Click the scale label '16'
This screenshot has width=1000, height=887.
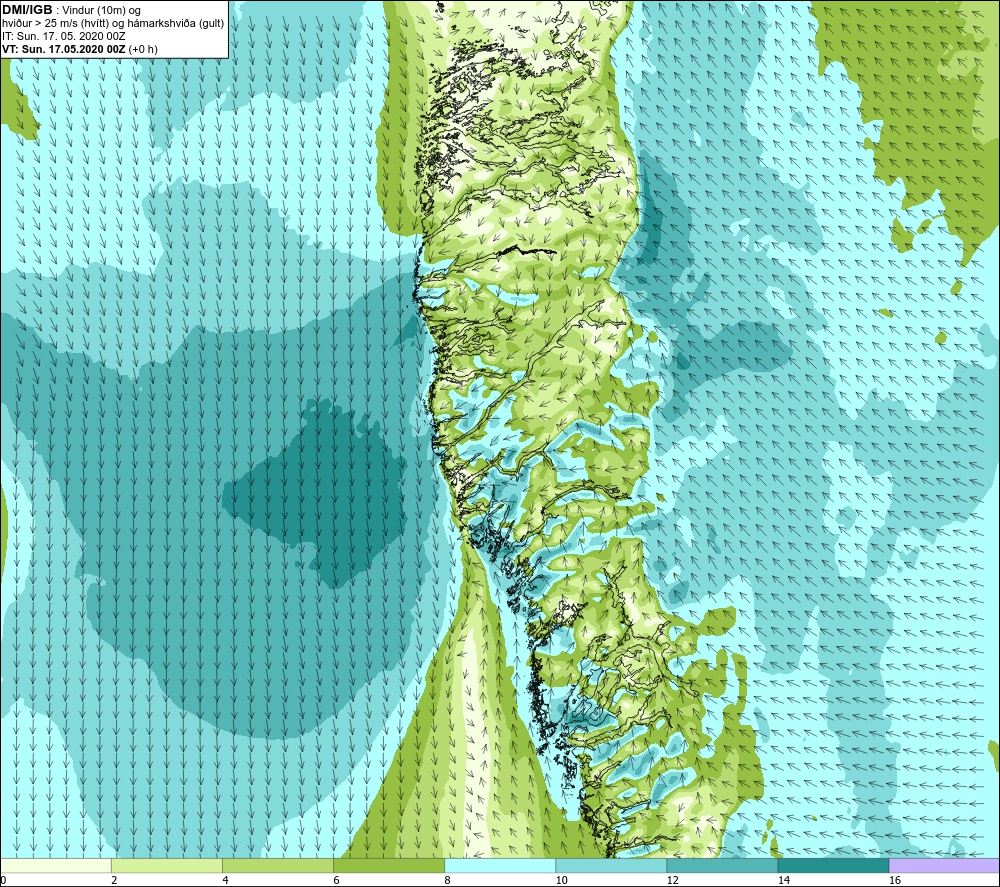click(895, 880)
